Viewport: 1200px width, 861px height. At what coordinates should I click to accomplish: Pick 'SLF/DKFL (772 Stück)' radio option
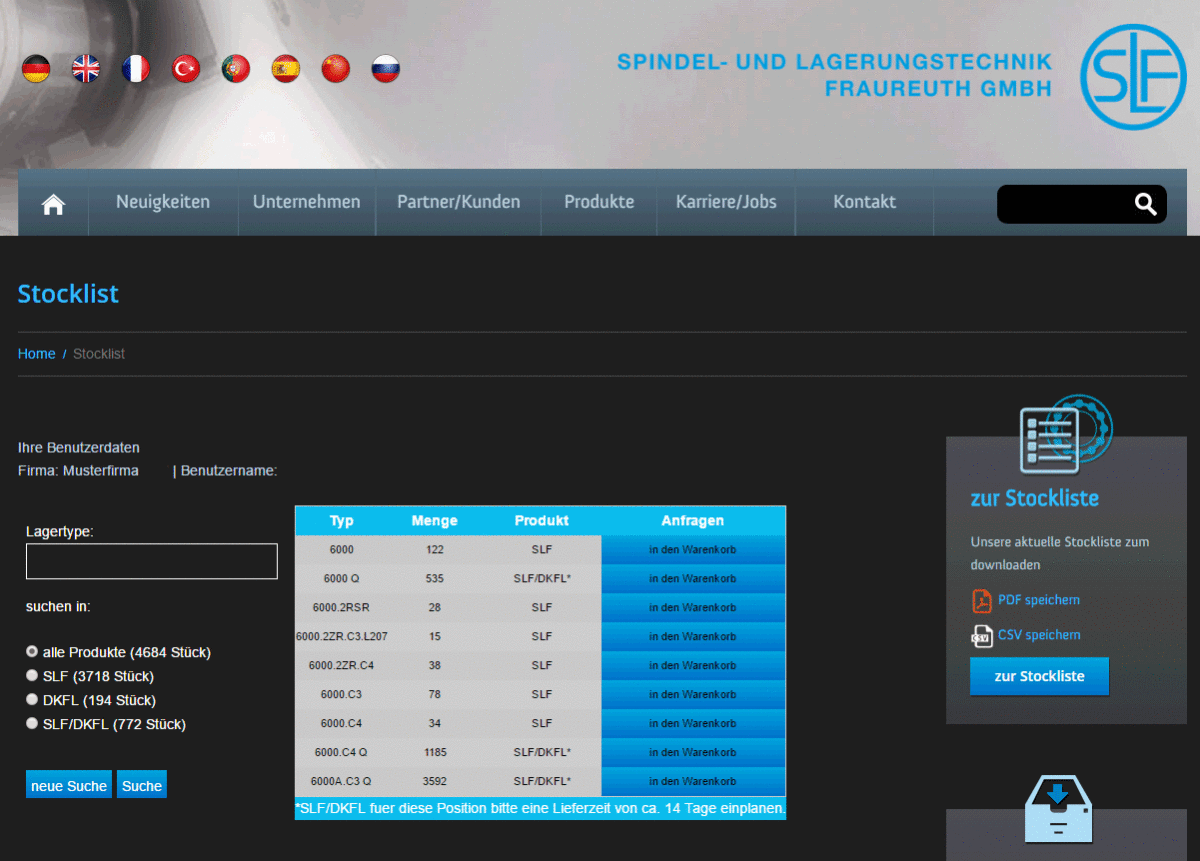pyautogui.click(x=32, y=724)
